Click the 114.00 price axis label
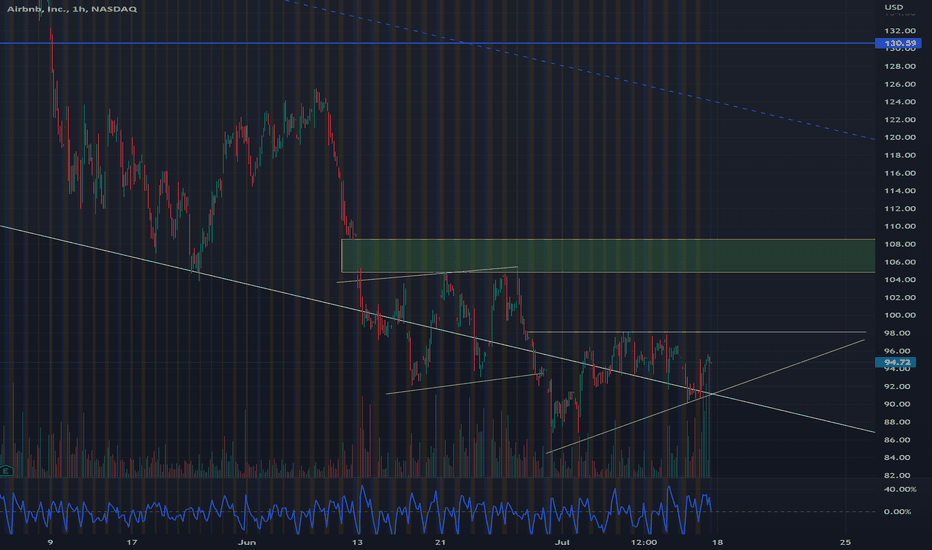The height and width of the screenshot is (550, 932). click(899, 191)
